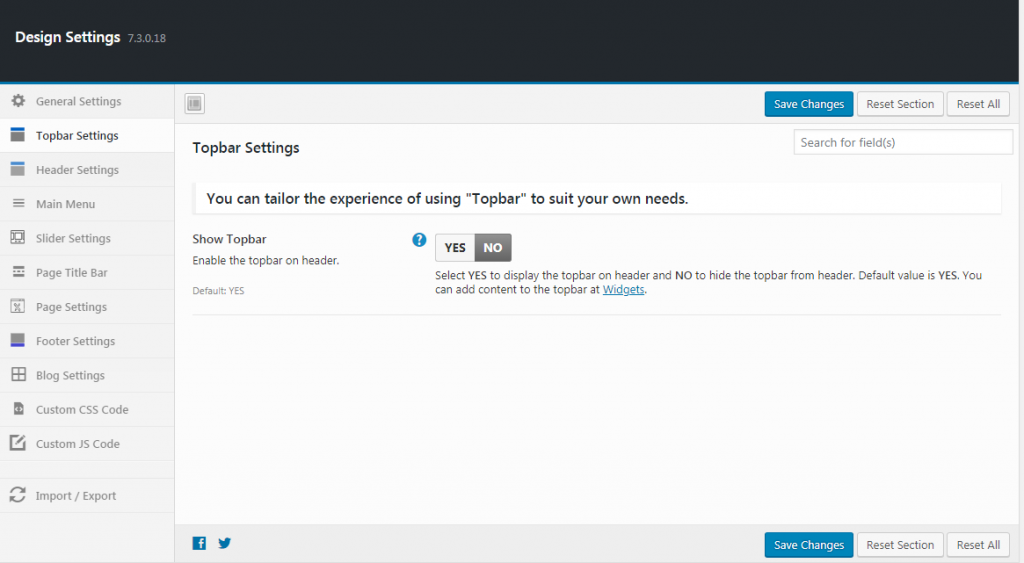The height and width of the screenshot is (563, 1024).
Task: Click the 'Default: YES' note
Action: pos(218,291)
